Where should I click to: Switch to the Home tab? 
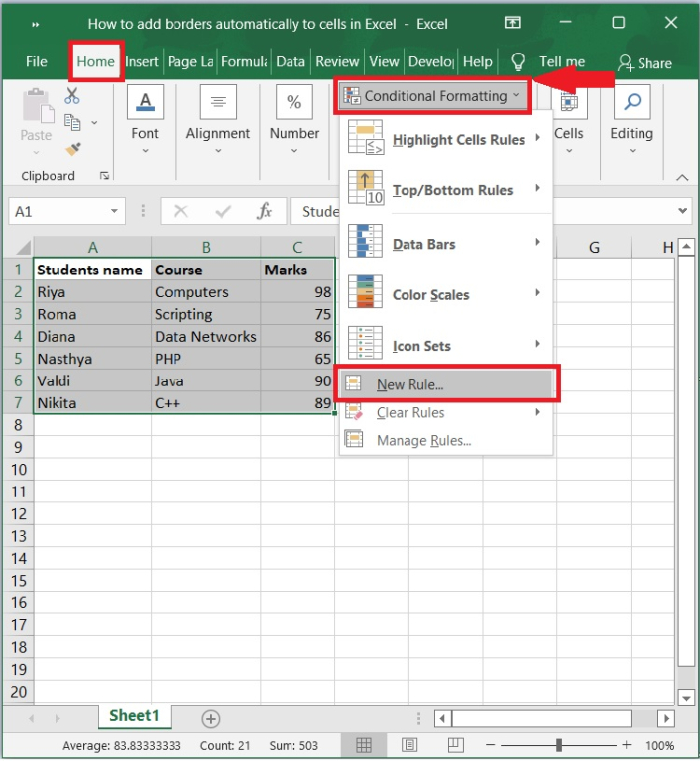tap(96, 62)
